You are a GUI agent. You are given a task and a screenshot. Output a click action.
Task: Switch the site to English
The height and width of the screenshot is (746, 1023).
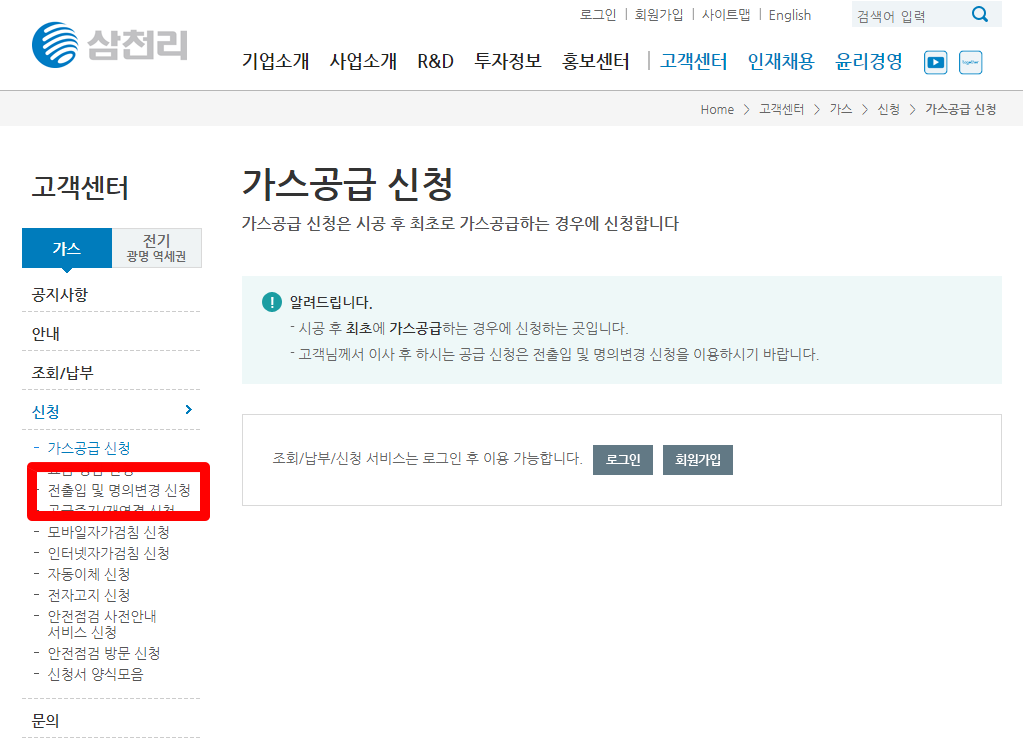[x=789, y=14]
